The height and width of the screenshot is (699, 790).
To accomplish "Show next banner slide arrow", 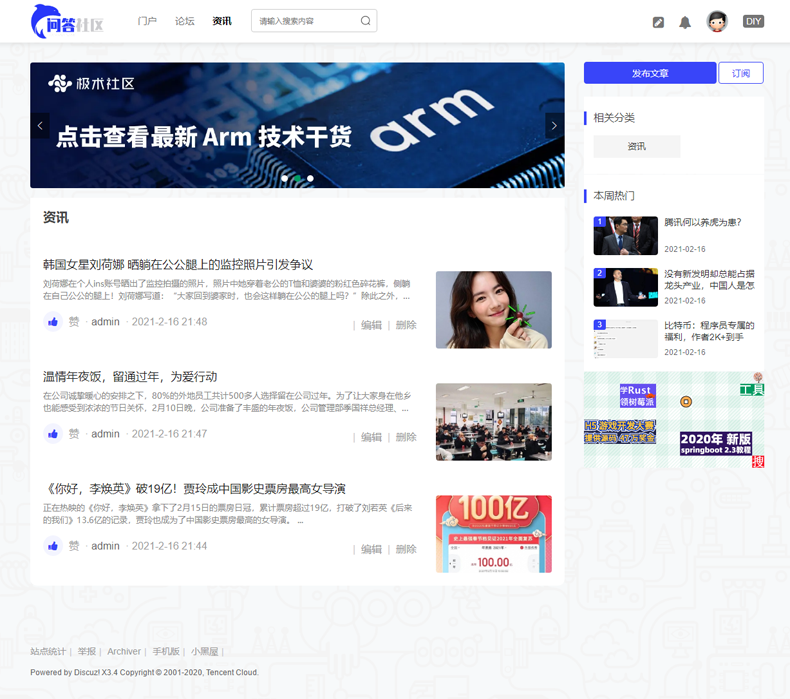I will 554,125.
